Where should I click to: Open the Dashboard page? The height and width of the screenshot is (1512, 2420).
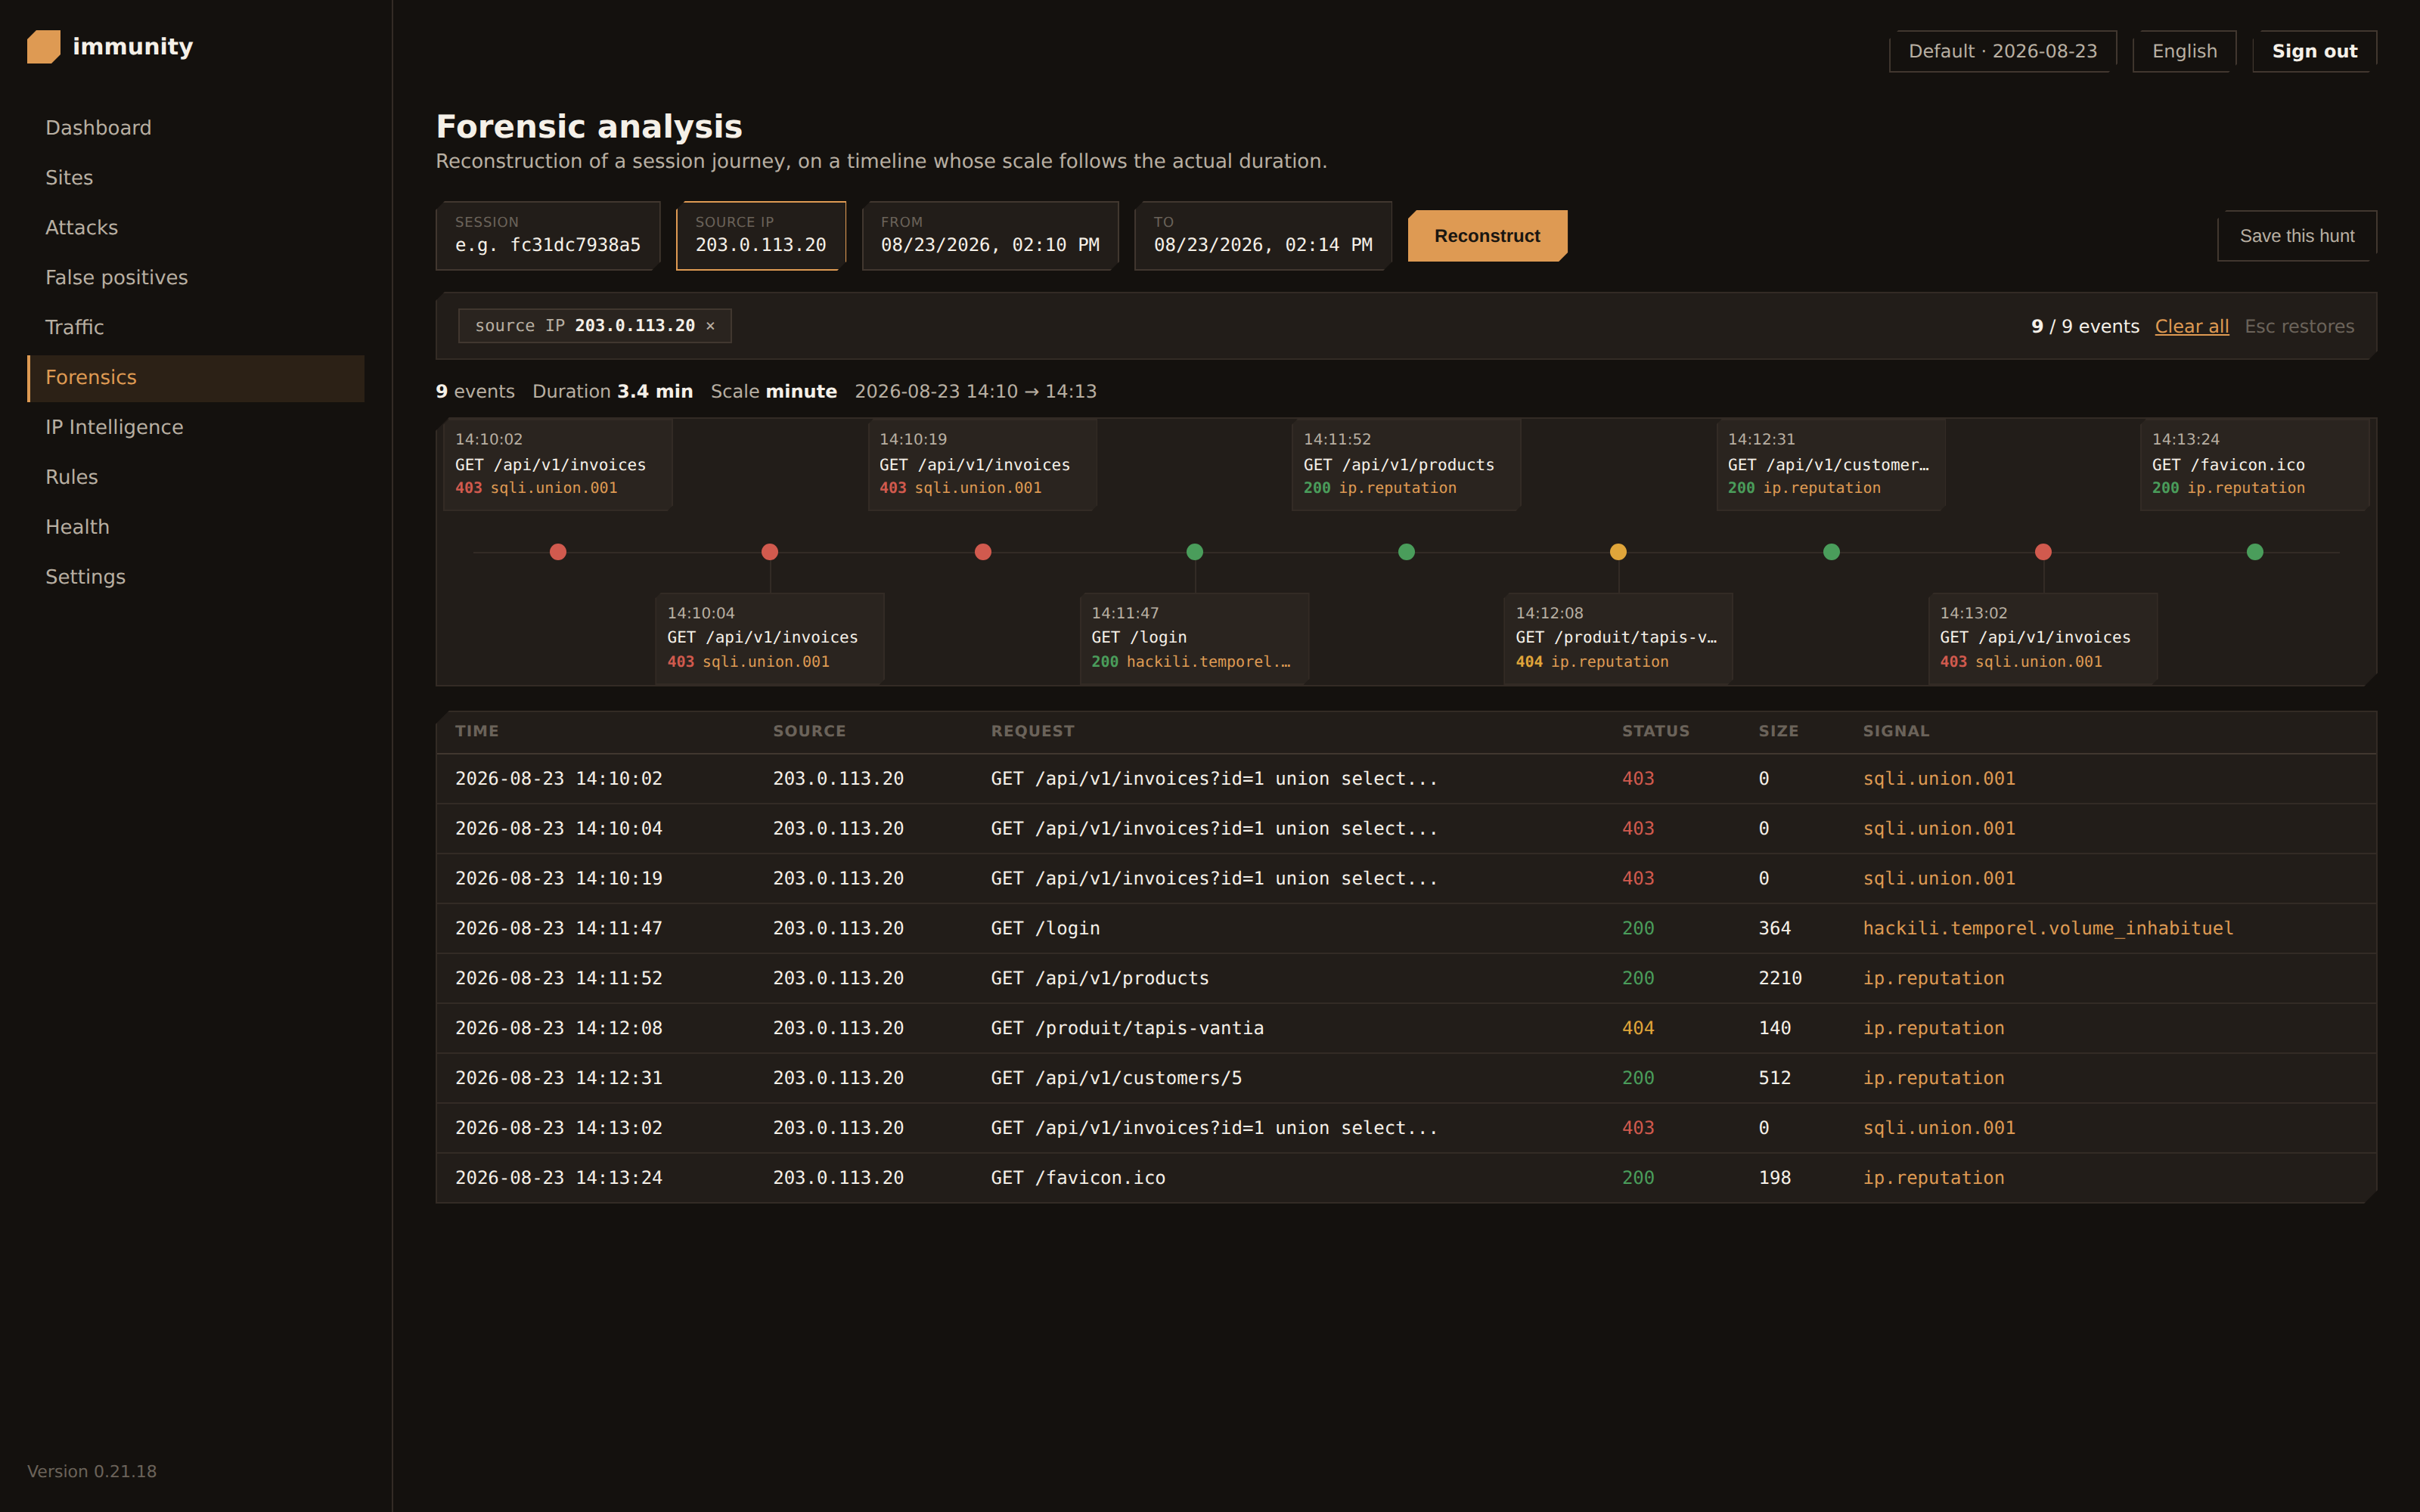click(x=196, y=128)
